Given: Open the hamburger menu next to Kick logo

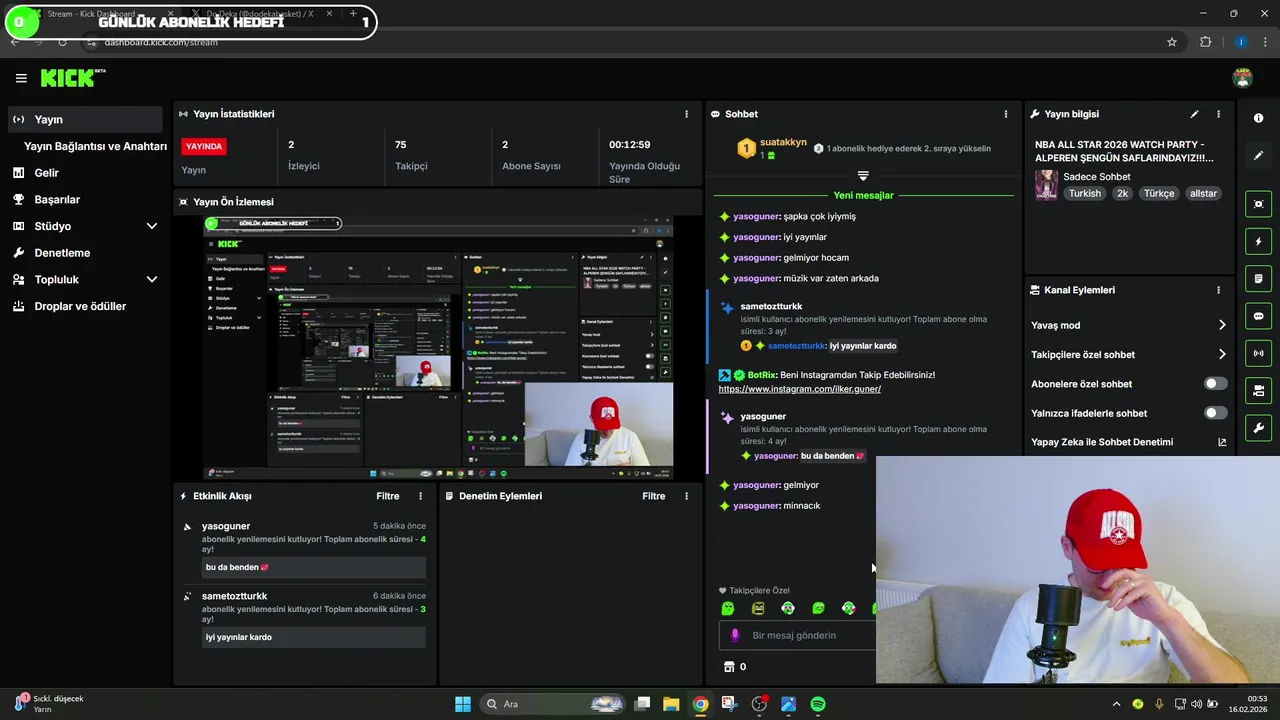Looking at the screenshot, I should tap(21, 78).
